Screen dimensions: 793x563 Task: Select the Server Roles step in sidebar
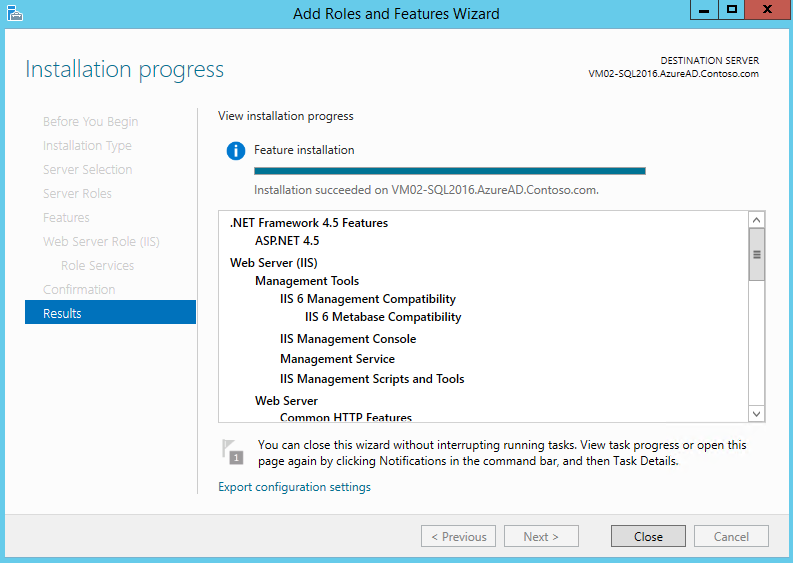(x=77, y=193)
